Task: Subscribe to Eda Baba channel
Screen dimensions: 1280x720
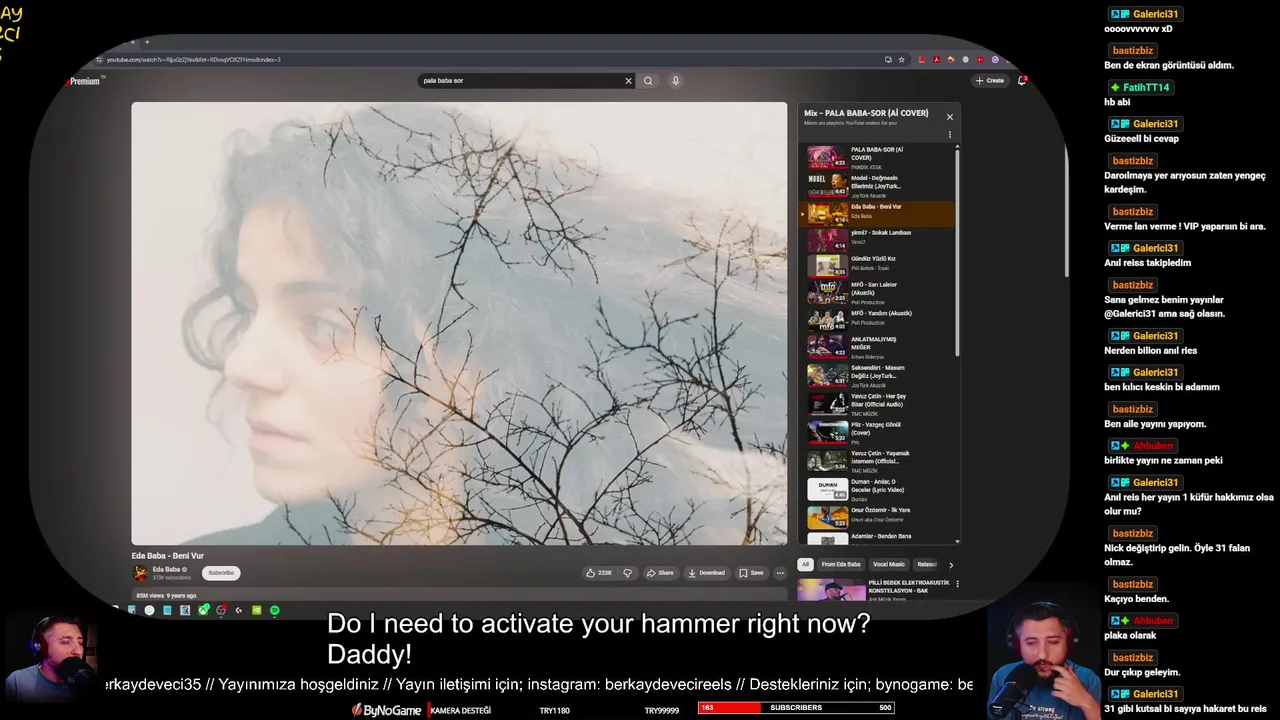Action: click(221, 573)
